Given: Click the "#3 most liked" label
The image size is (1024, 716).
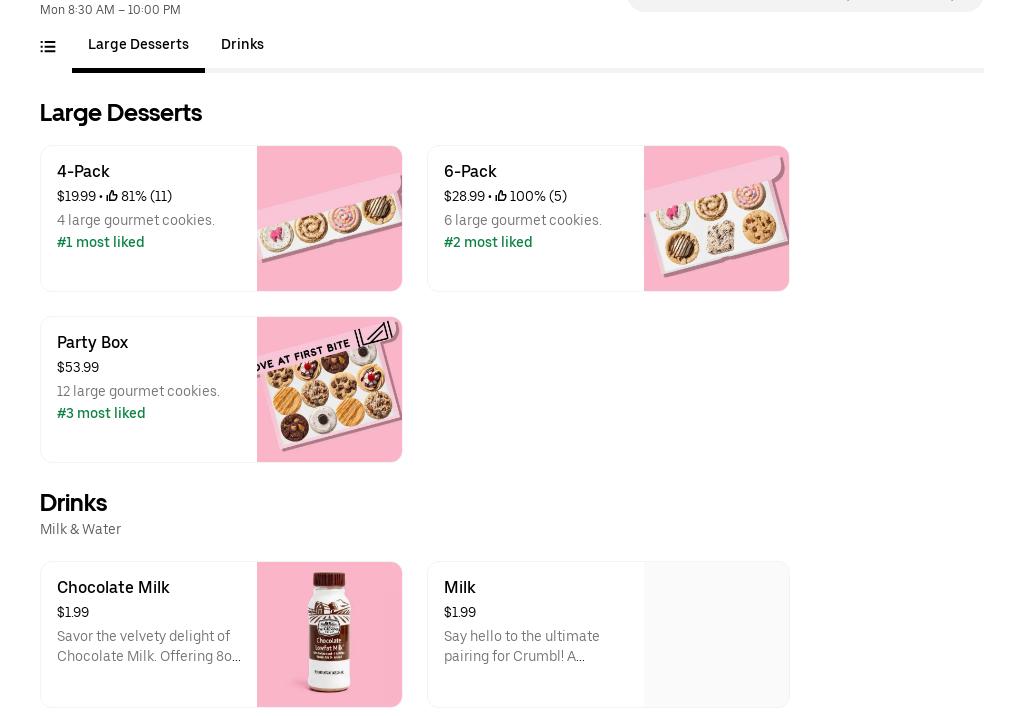Looking at the screenshot, I should (101, 414).
